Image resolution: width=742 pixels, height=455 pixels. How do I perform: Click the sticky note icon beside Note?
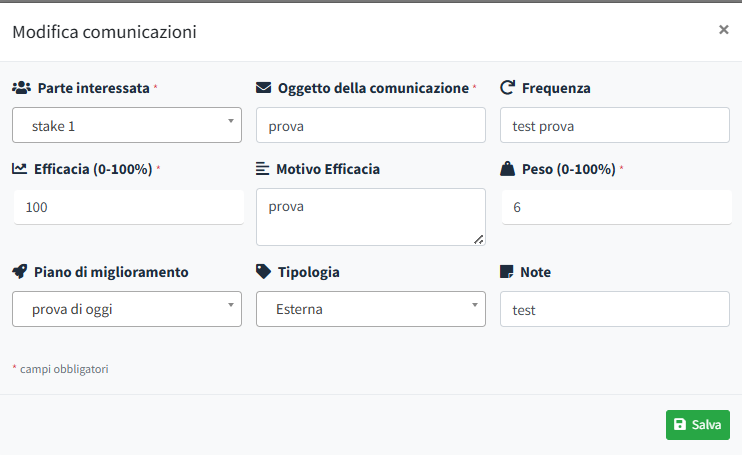pos(507,272)
